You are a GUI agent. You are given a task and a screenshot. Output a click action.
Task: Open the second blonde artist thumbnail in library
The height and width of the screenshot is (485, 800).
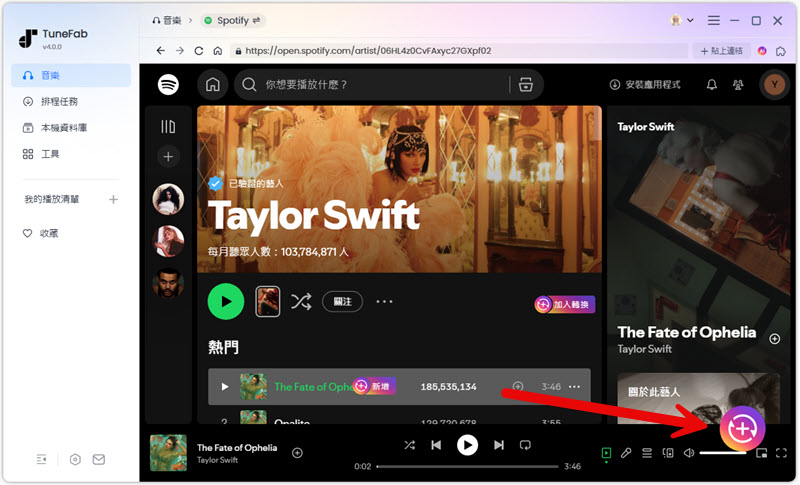168,241
